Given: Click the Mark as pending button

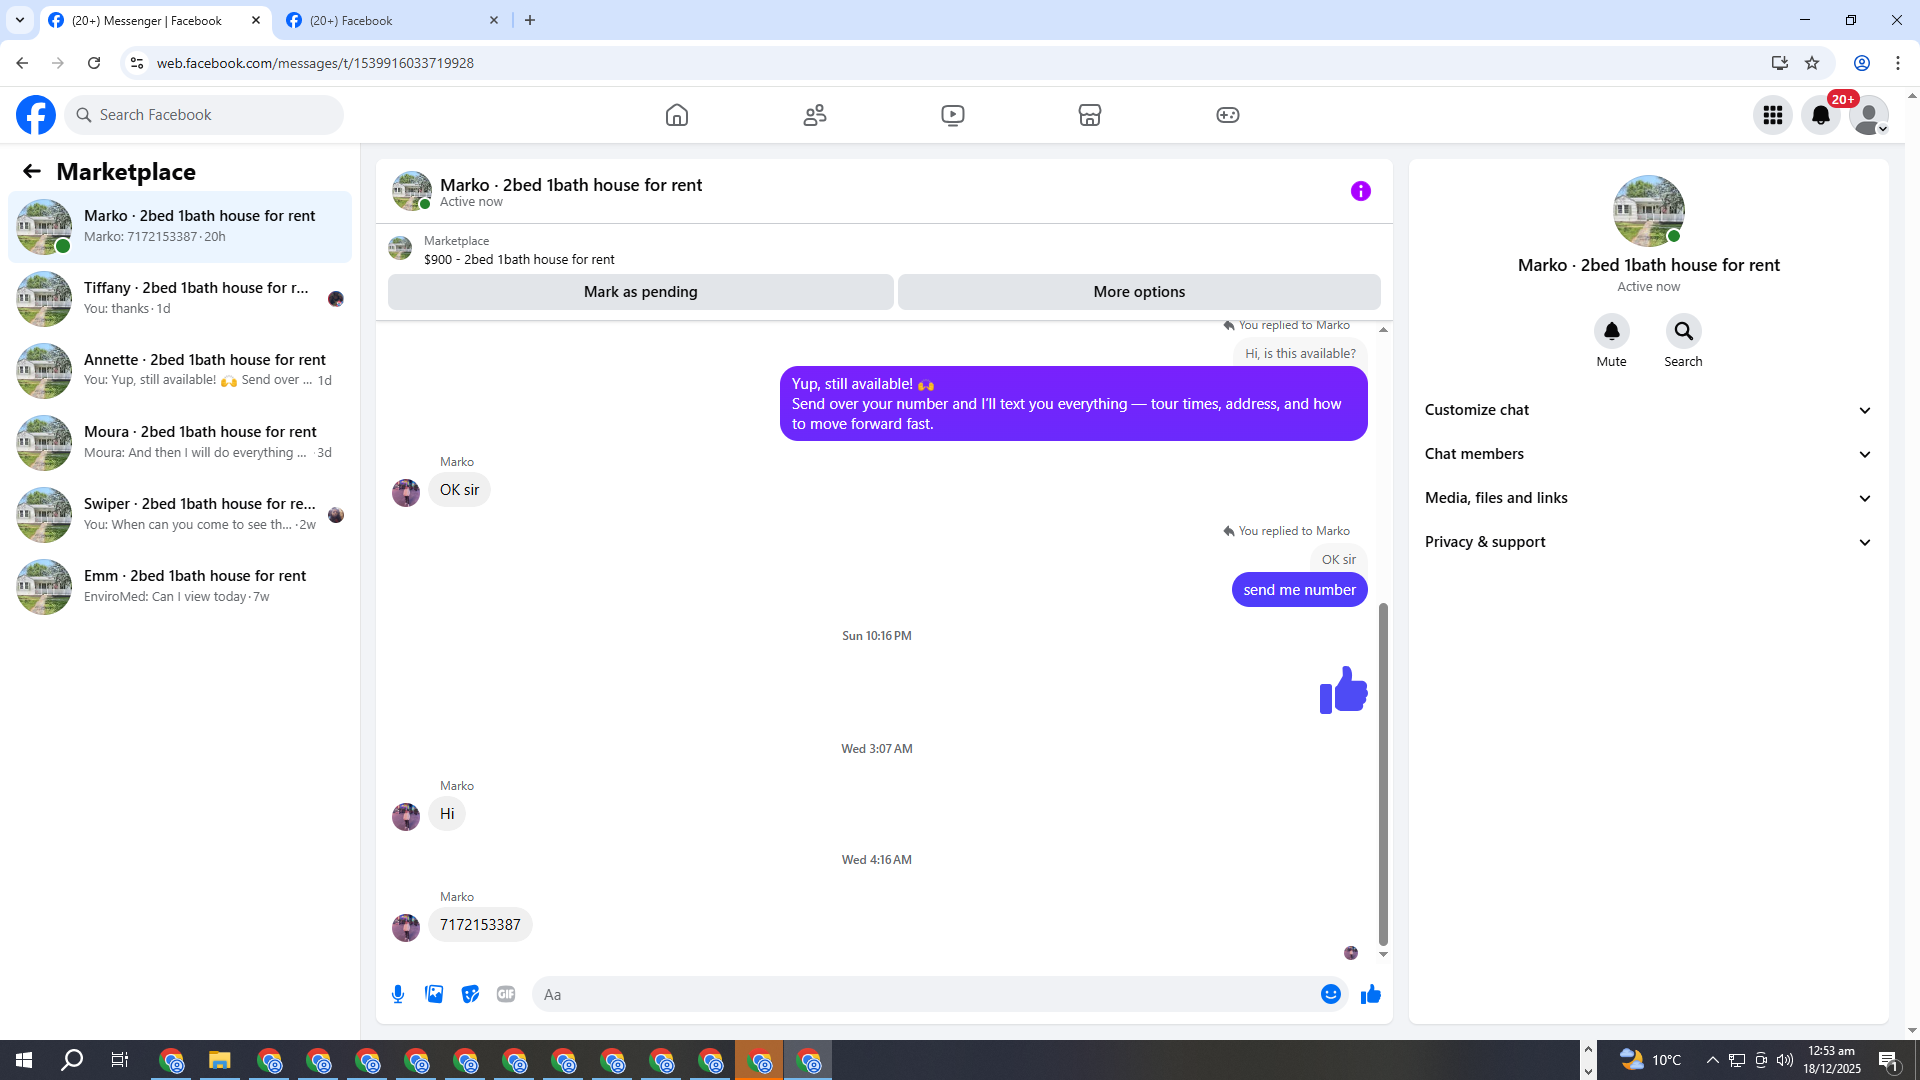Looking at the screenshot, I should pyautogui.click(x=640, y=292).
